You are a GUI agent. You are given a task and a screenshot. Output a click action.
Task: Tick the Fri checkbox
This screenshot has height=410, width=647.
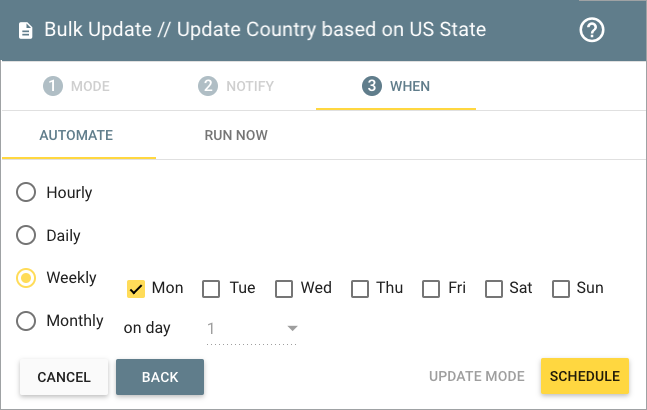[431, 289]
